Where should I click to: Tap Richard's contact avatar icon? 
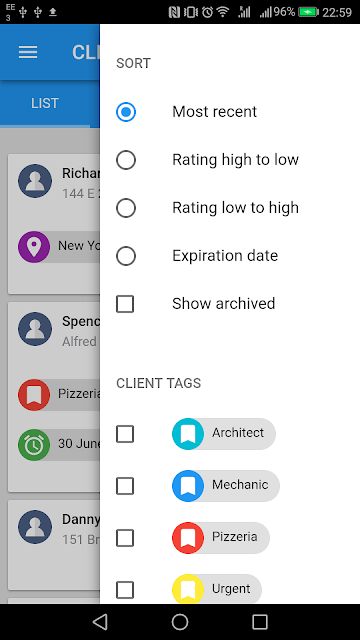point(35,181)
